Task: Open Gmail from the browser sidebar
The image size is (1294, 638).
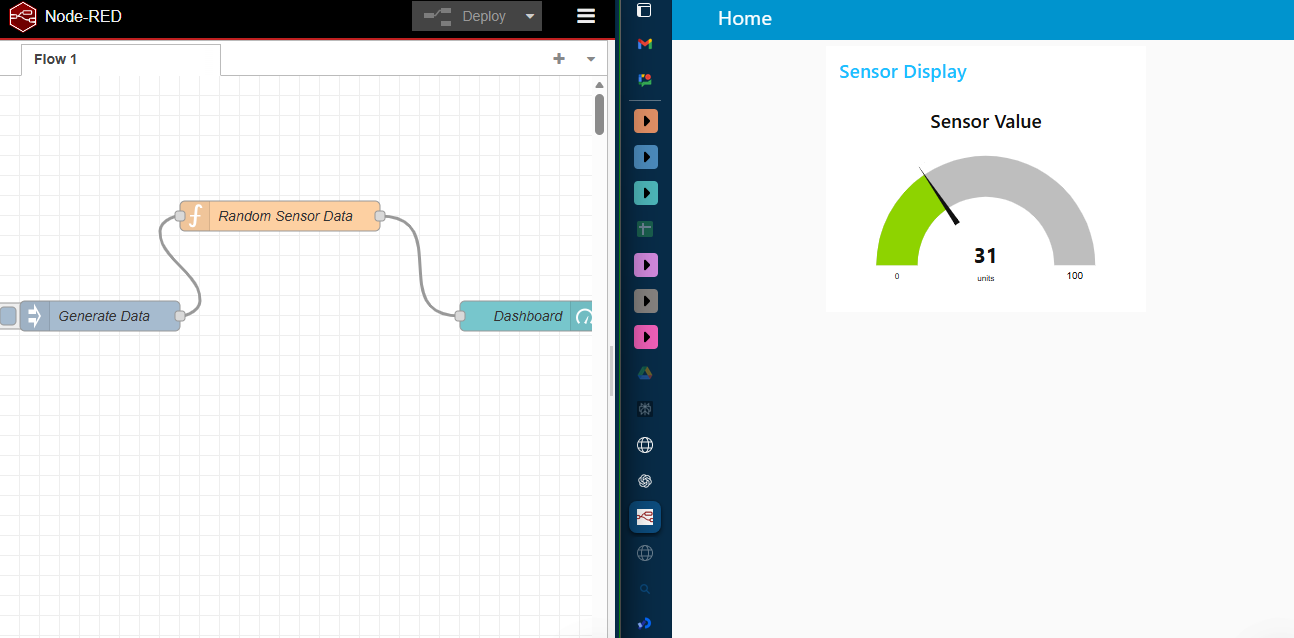Action: click(645, 43)
